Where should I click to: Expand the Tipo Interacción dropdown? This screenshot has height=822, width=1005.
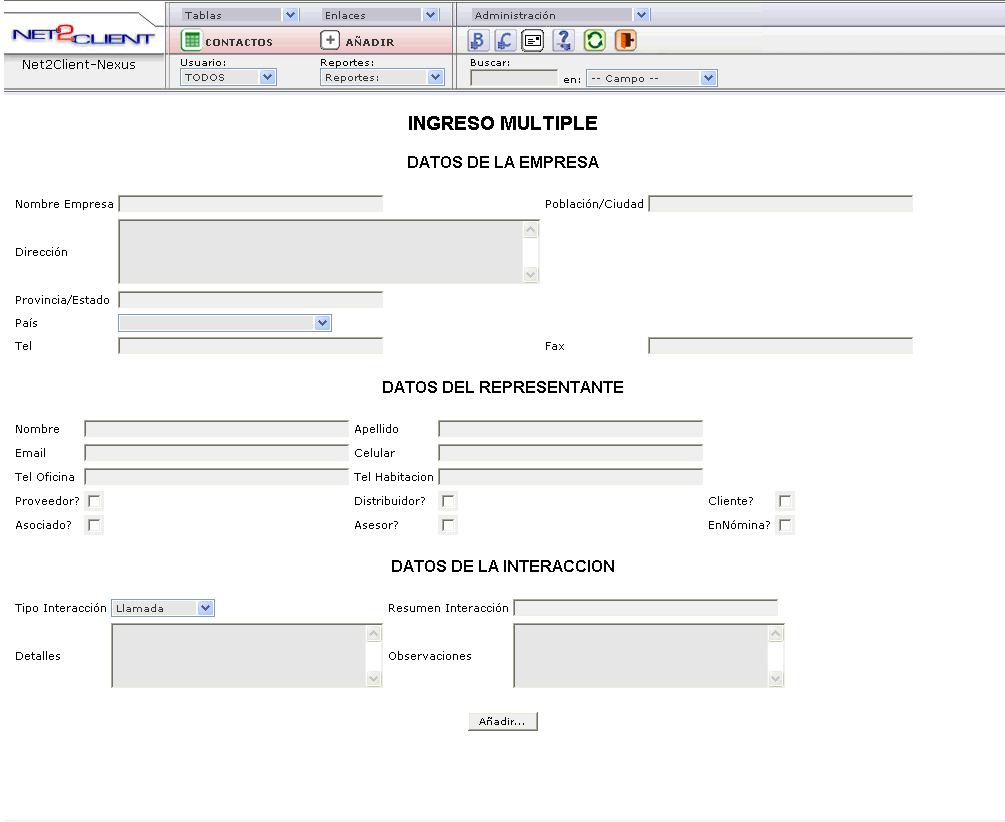[163, 608]
